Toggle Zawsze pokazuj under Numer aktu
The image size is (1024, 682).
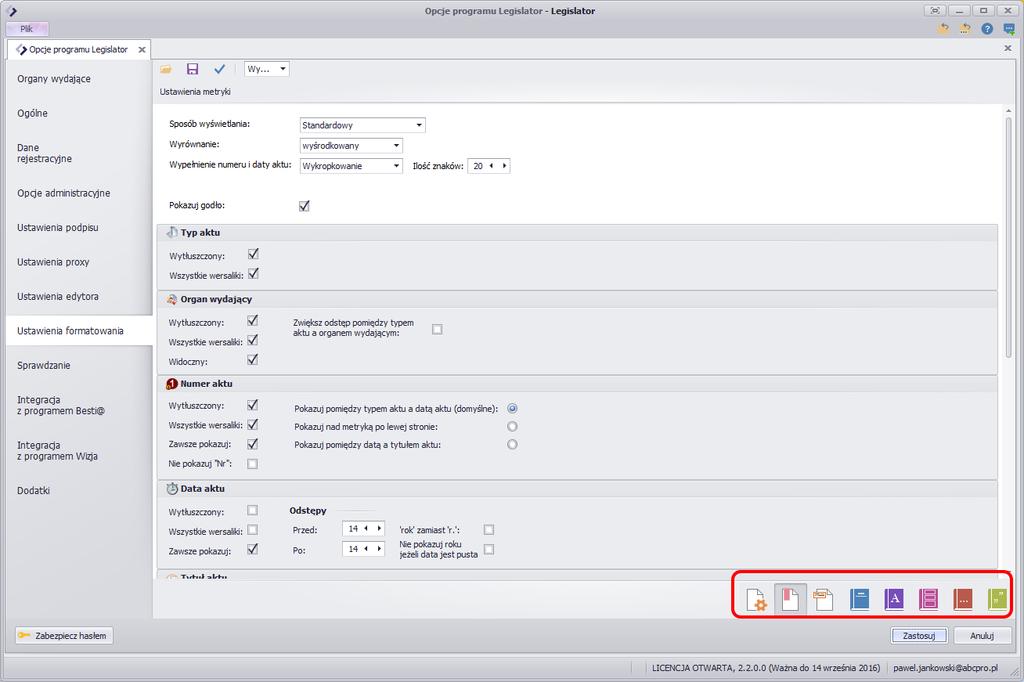[252, 444]
